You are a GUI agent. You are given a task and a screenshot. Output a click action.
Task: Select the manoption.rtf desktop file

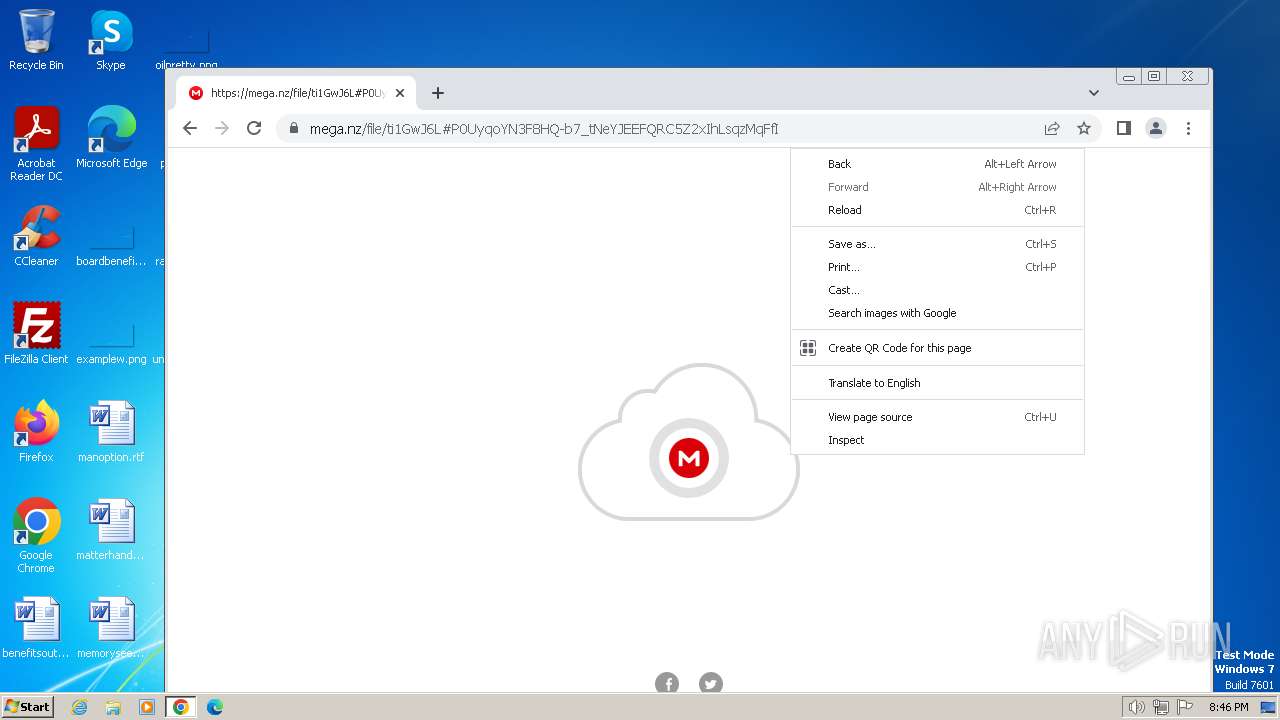111,432
